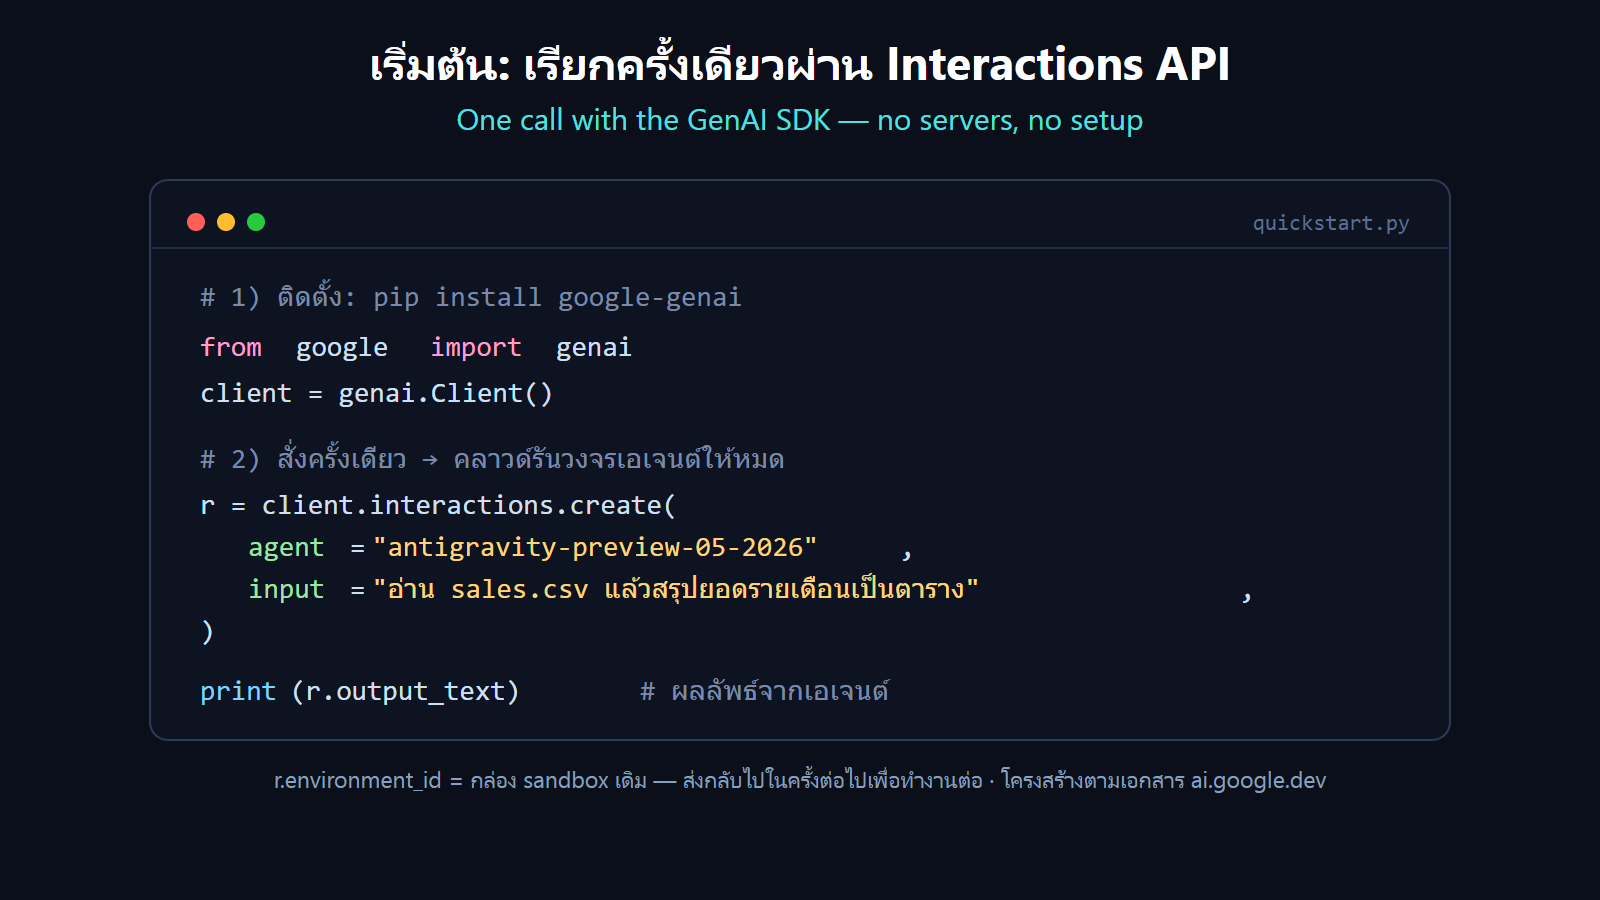Click the green 'agent' parameter name
The width and height of the screenshot is (1600, 900).
click(286, 548)
